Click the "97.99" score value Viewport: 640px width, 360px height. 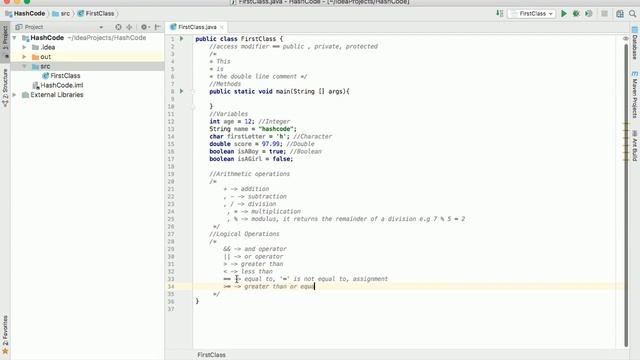point(270,144)
